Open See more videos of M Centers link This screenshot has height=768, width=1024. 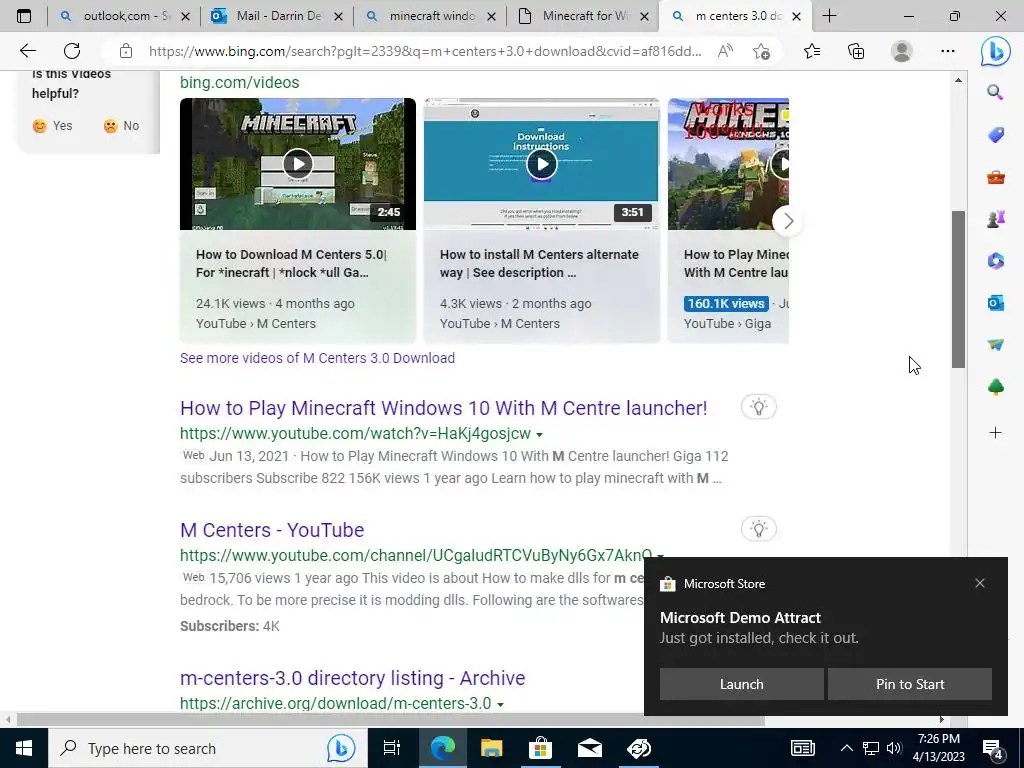pyautogui.click(x=317, y=358)
